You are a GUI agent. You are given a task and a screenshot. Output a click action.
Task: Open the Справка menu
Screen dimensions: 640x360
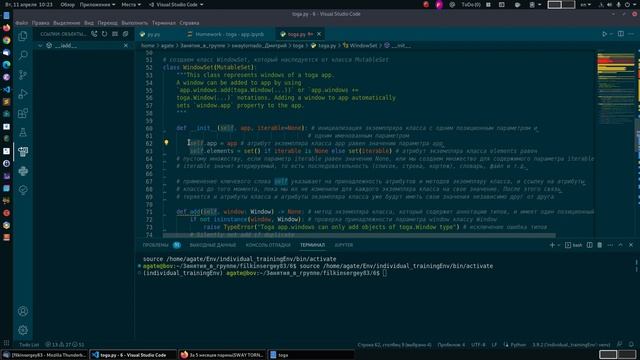189,23
